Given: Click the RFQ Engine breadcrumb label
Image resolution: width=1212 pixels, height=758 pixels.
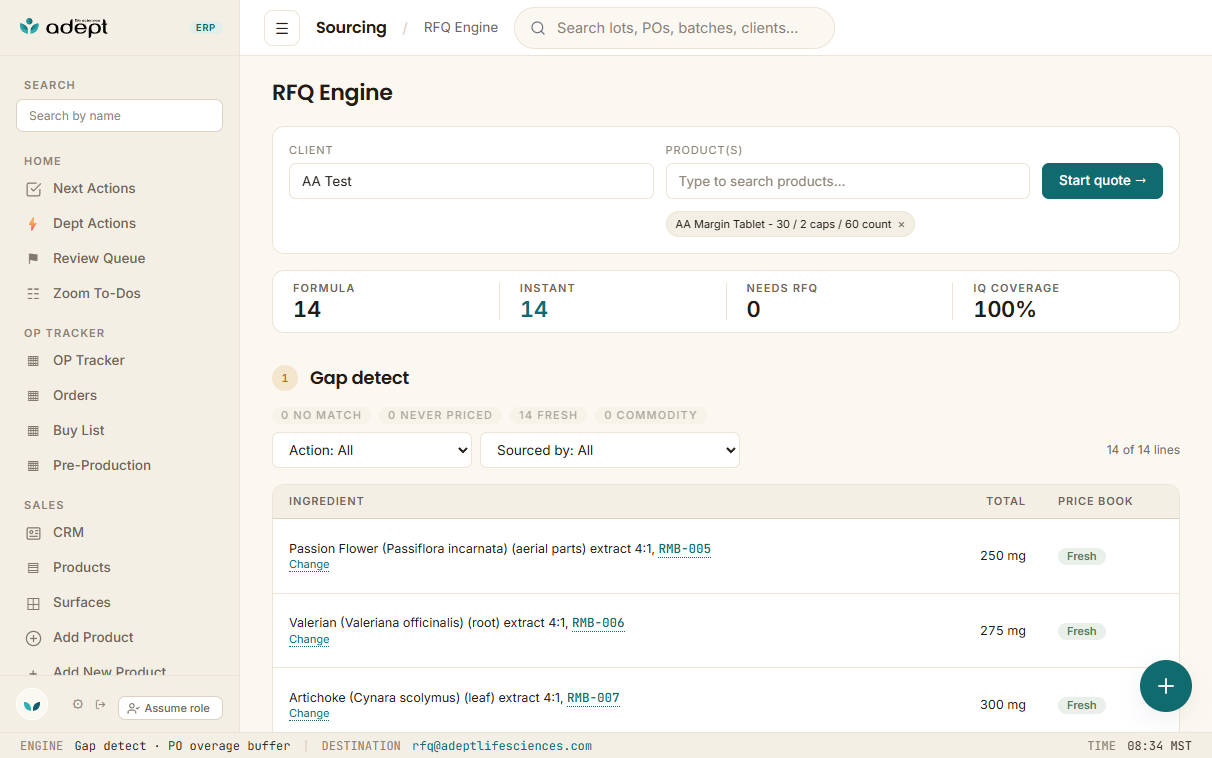Looking at the screenshot, I should [x=461, y=28].
